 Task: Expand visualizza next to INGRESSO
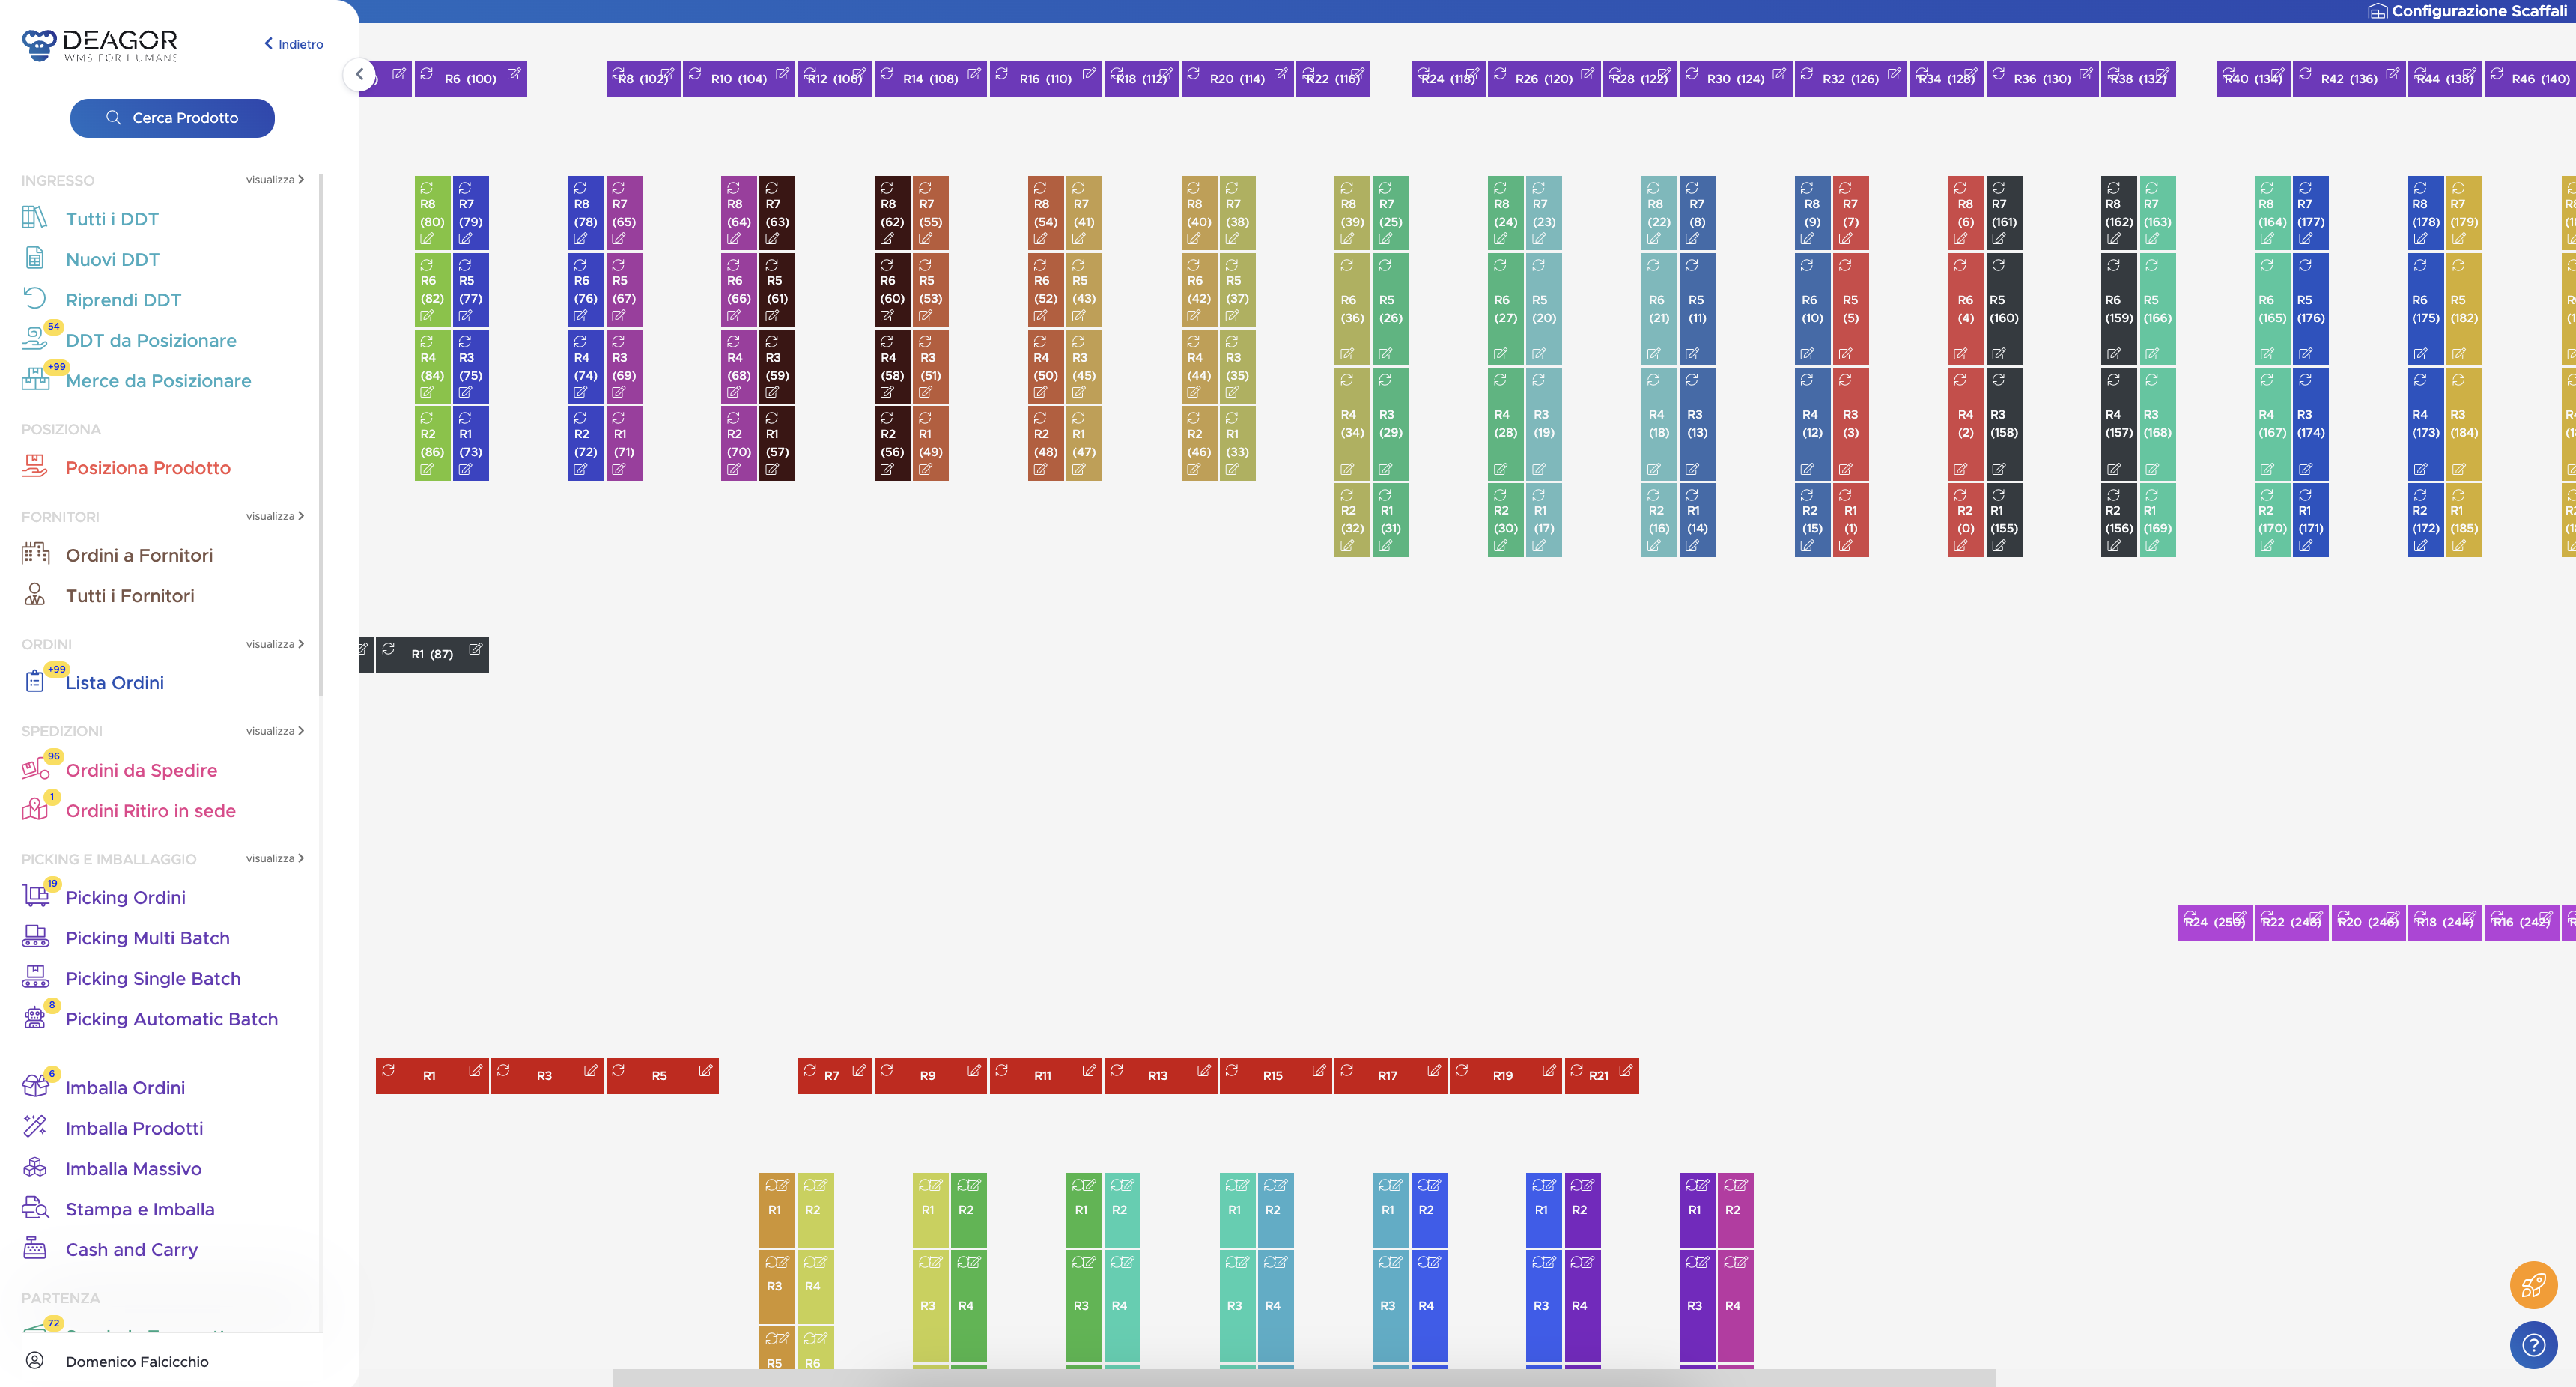click(x=275, y=180)
